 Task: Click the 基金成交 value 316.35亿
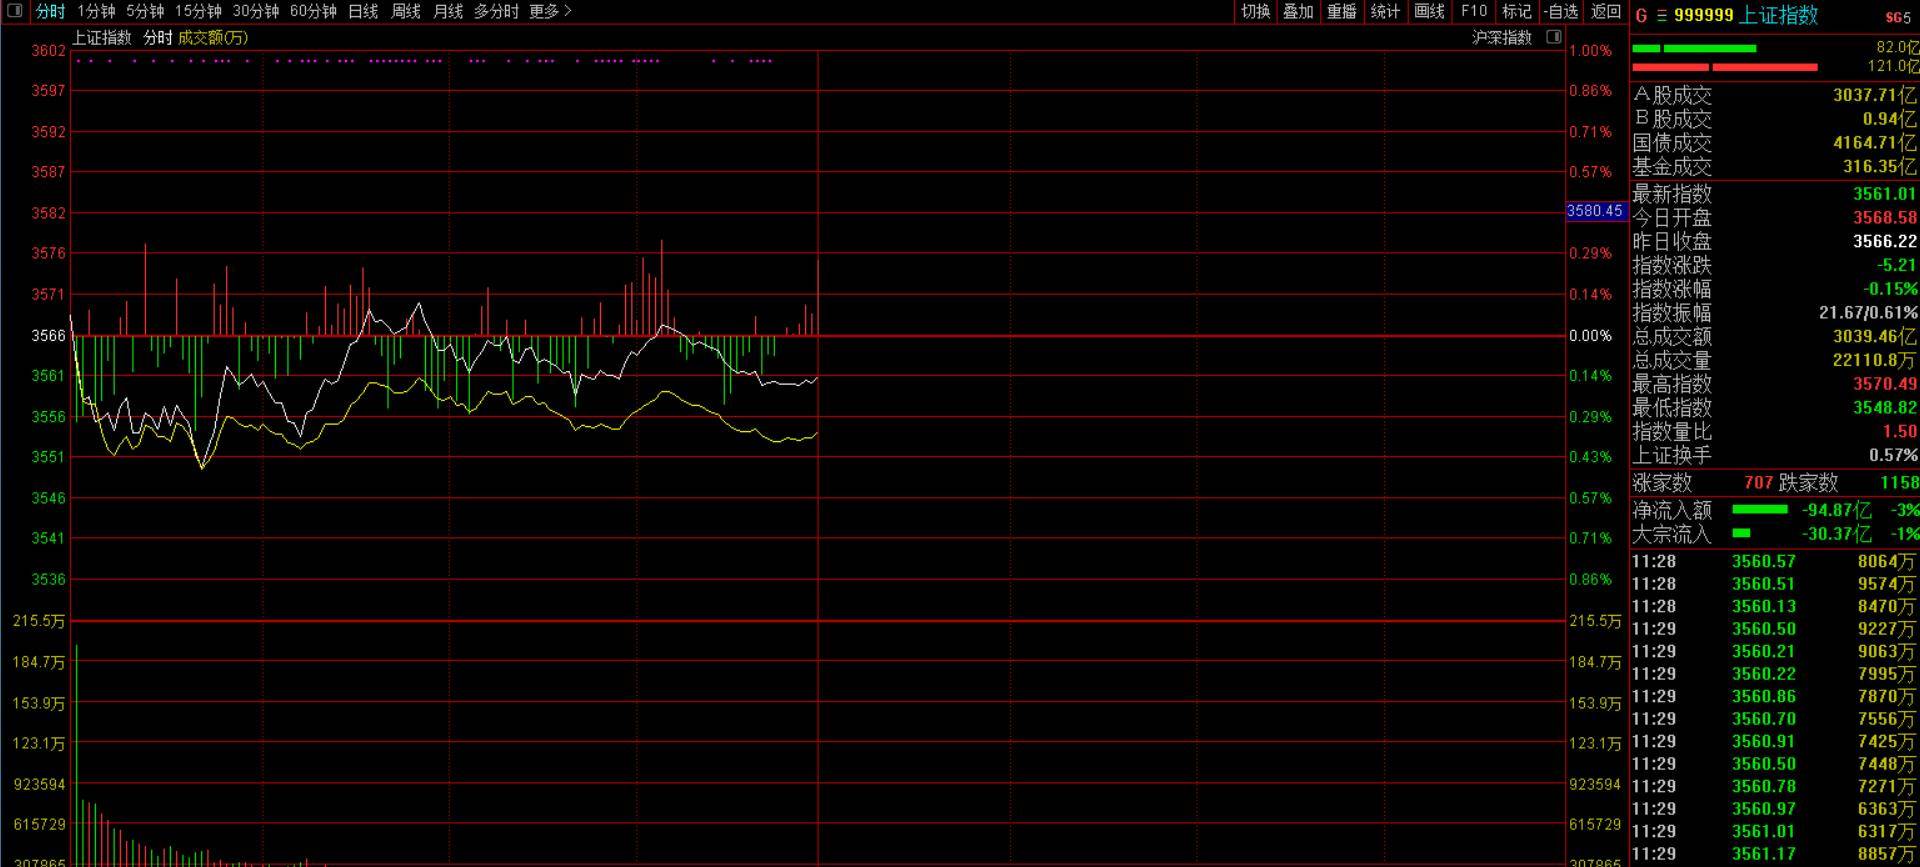point(1880,167)
